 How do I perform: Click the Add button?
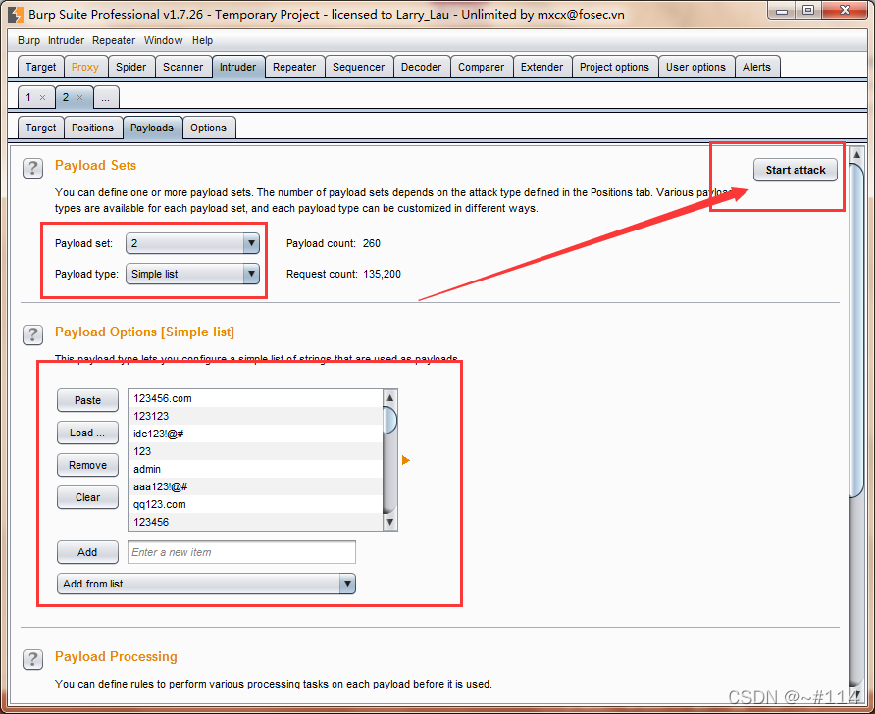(88, 552)
